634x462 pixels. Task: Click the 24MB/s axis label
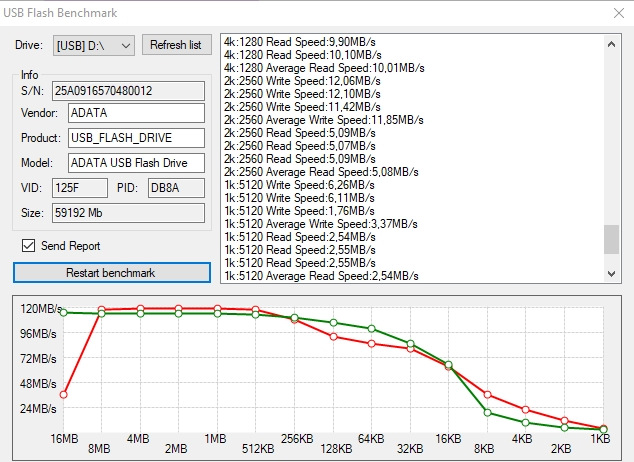tap(38, 409)
